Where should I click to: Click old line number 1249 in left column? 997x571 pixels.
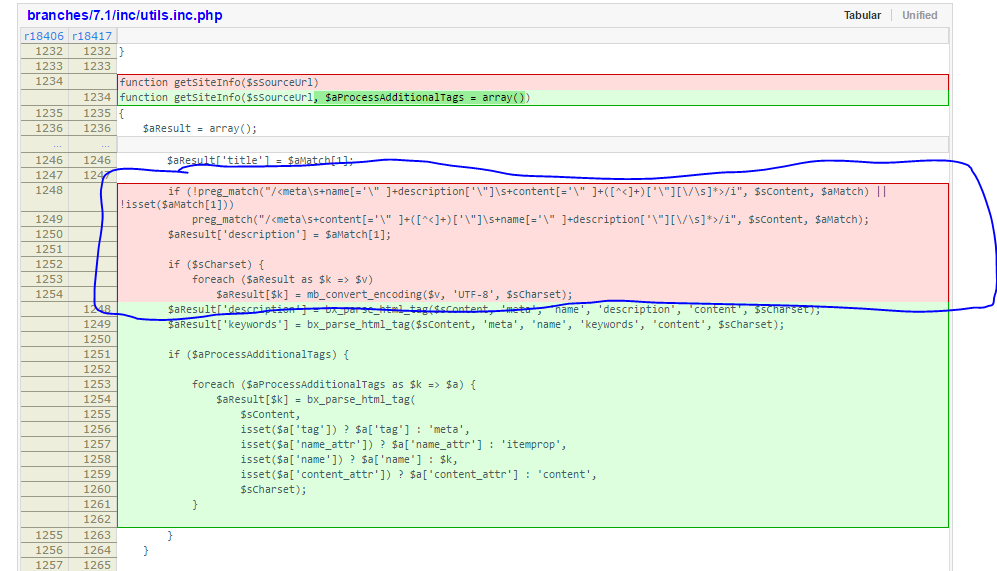[48, 219]
